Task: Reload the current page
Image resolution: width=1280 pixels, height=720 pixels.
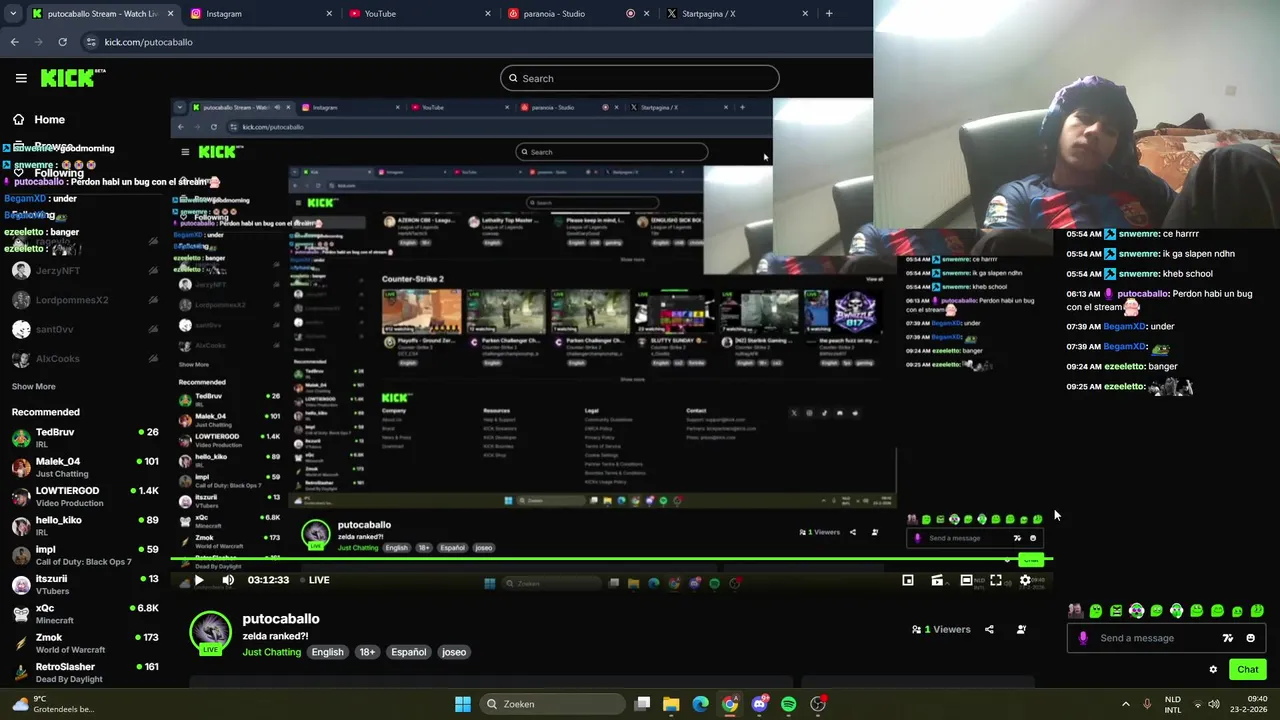Action: tap(62, 42)
